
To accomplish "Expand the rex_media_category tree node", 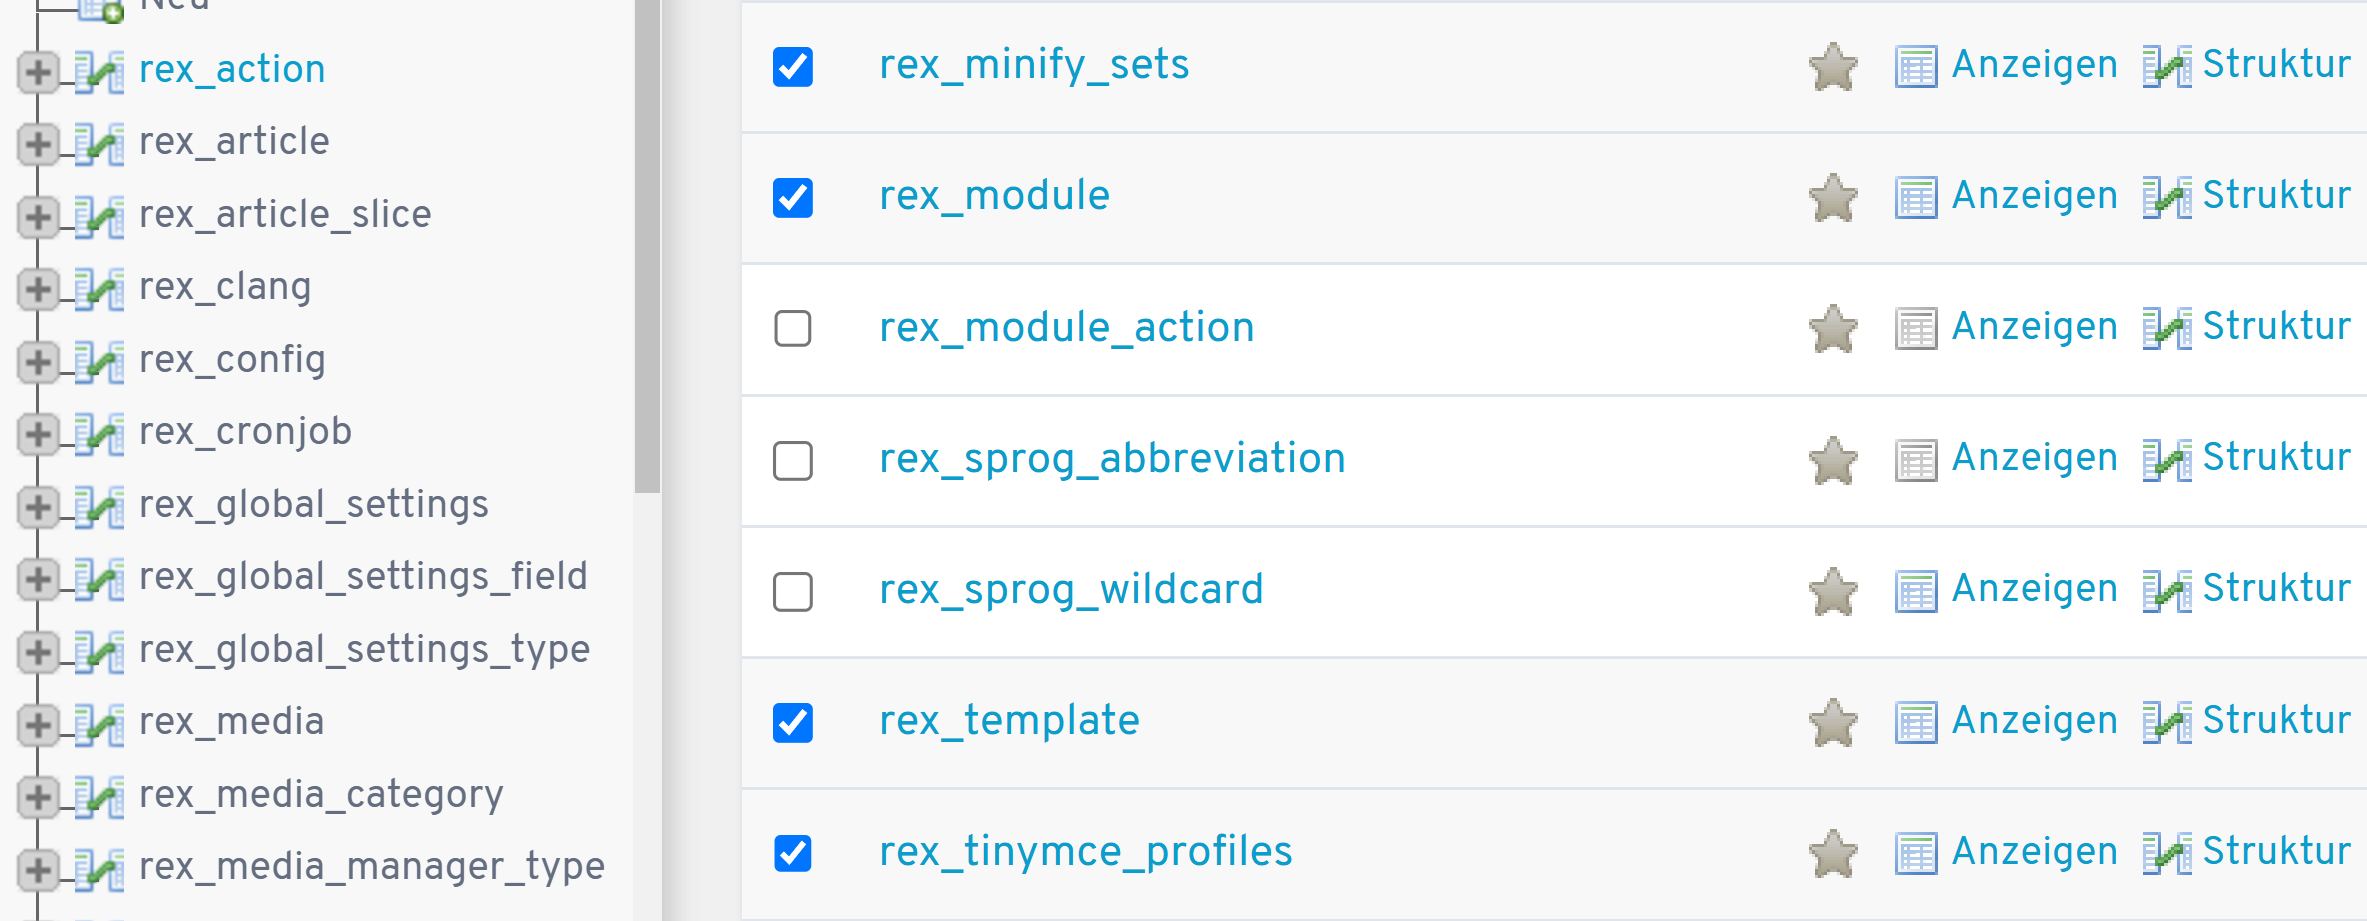I will [x=38, y=796].
